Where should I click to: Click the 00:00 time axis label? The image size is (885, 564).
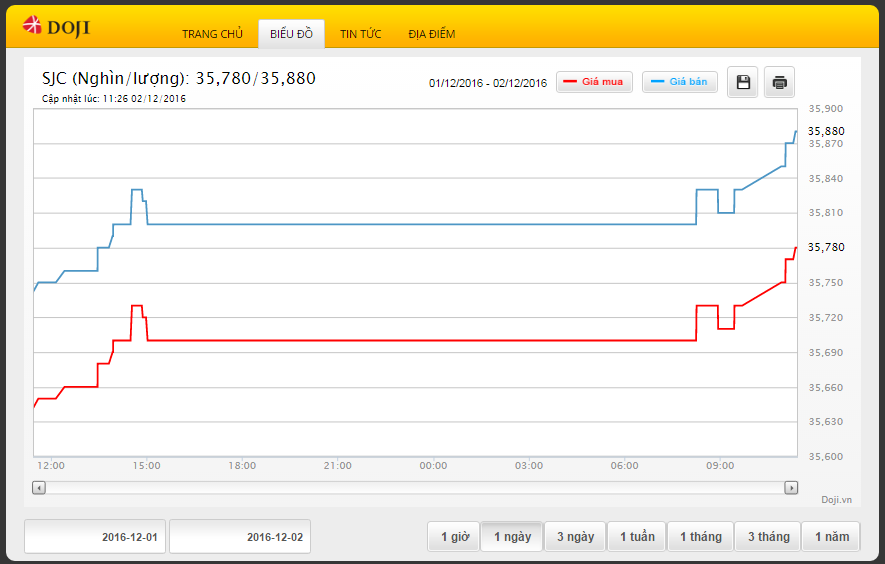pos(433,466)
